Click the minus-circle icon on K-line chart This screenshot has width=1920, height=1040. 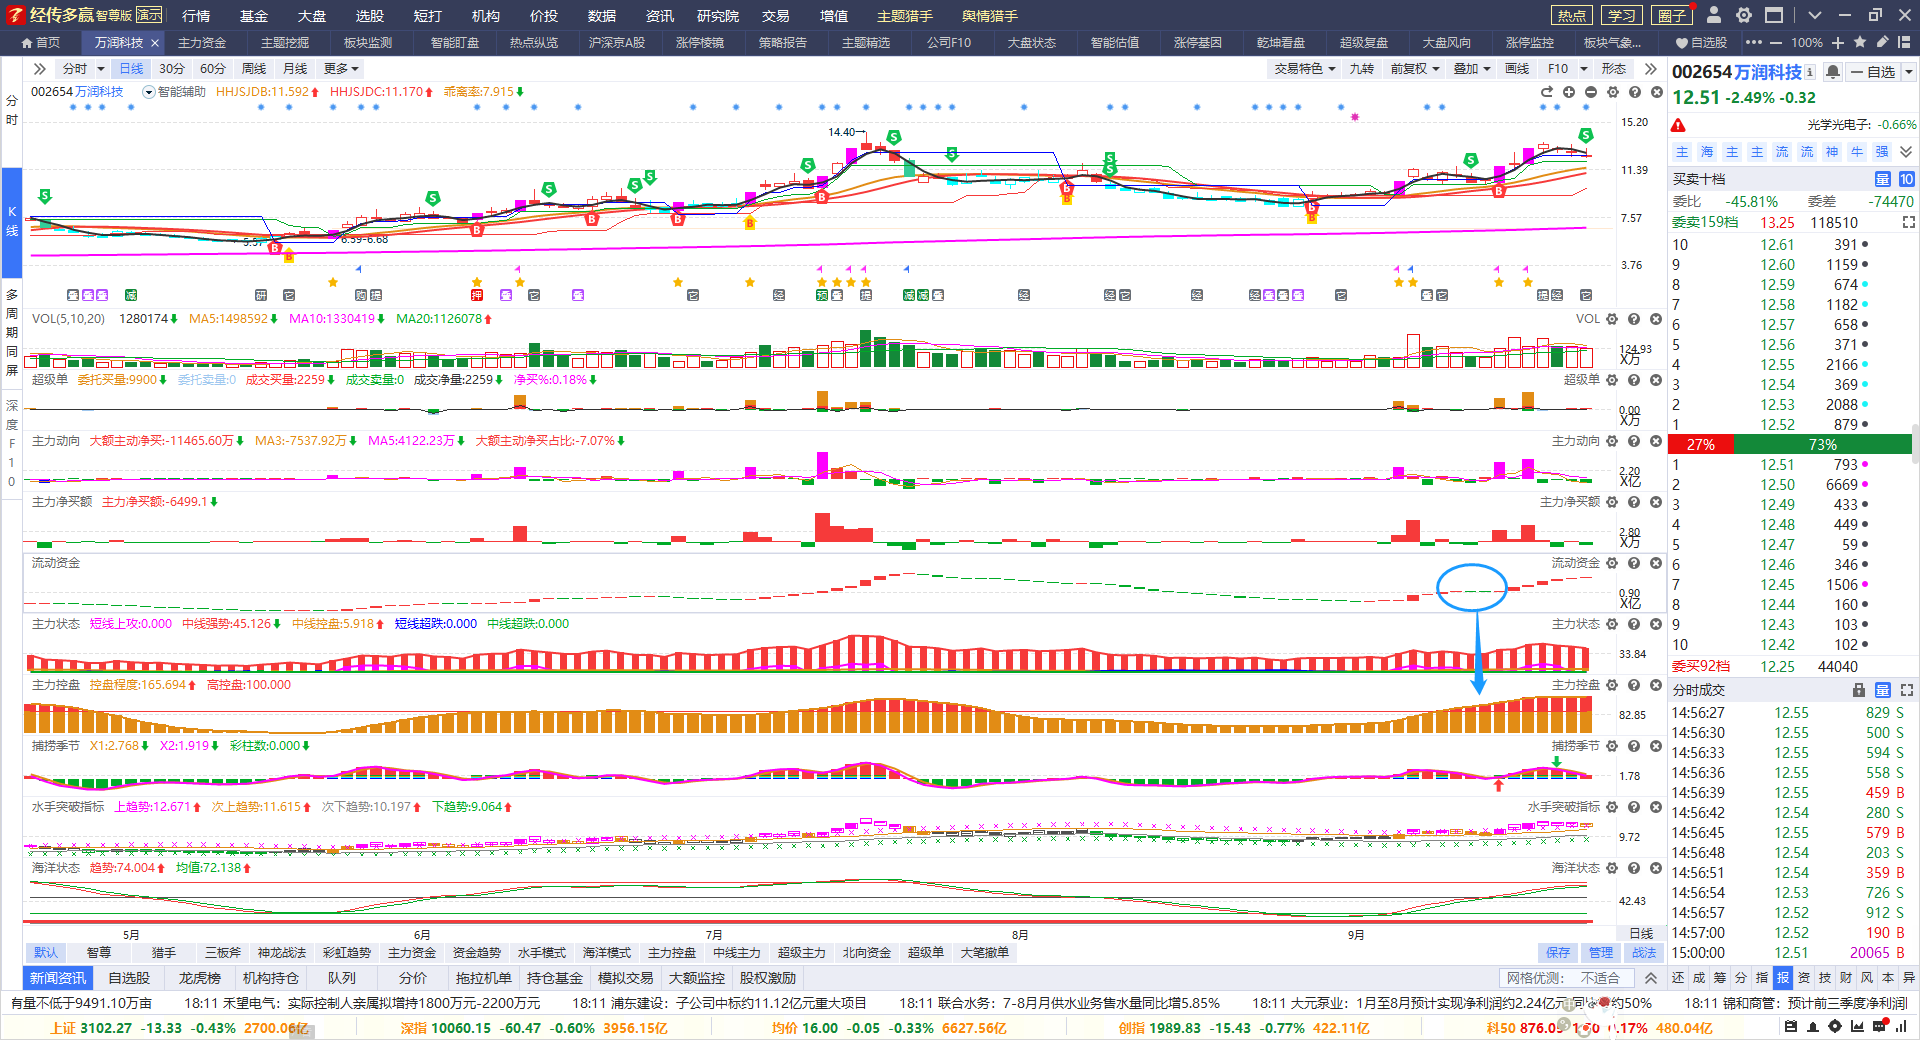click(x=1591, y=92)
